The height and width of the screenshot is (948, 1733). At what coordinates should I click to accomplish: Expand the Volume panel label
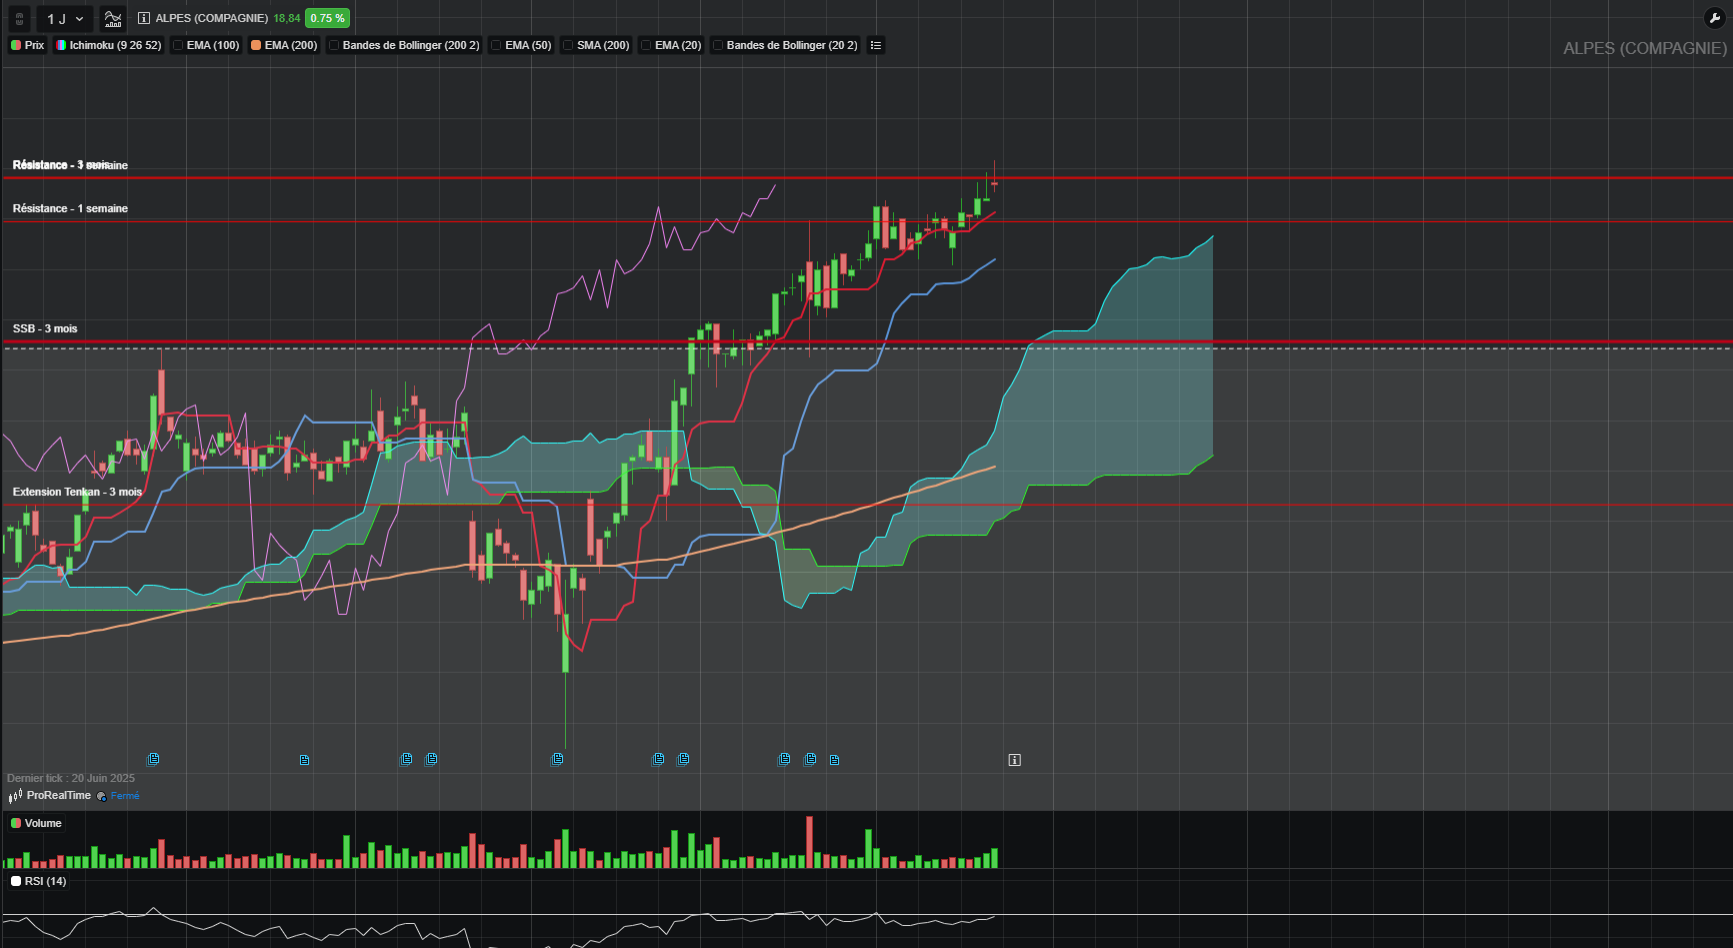tap(36, 823)
